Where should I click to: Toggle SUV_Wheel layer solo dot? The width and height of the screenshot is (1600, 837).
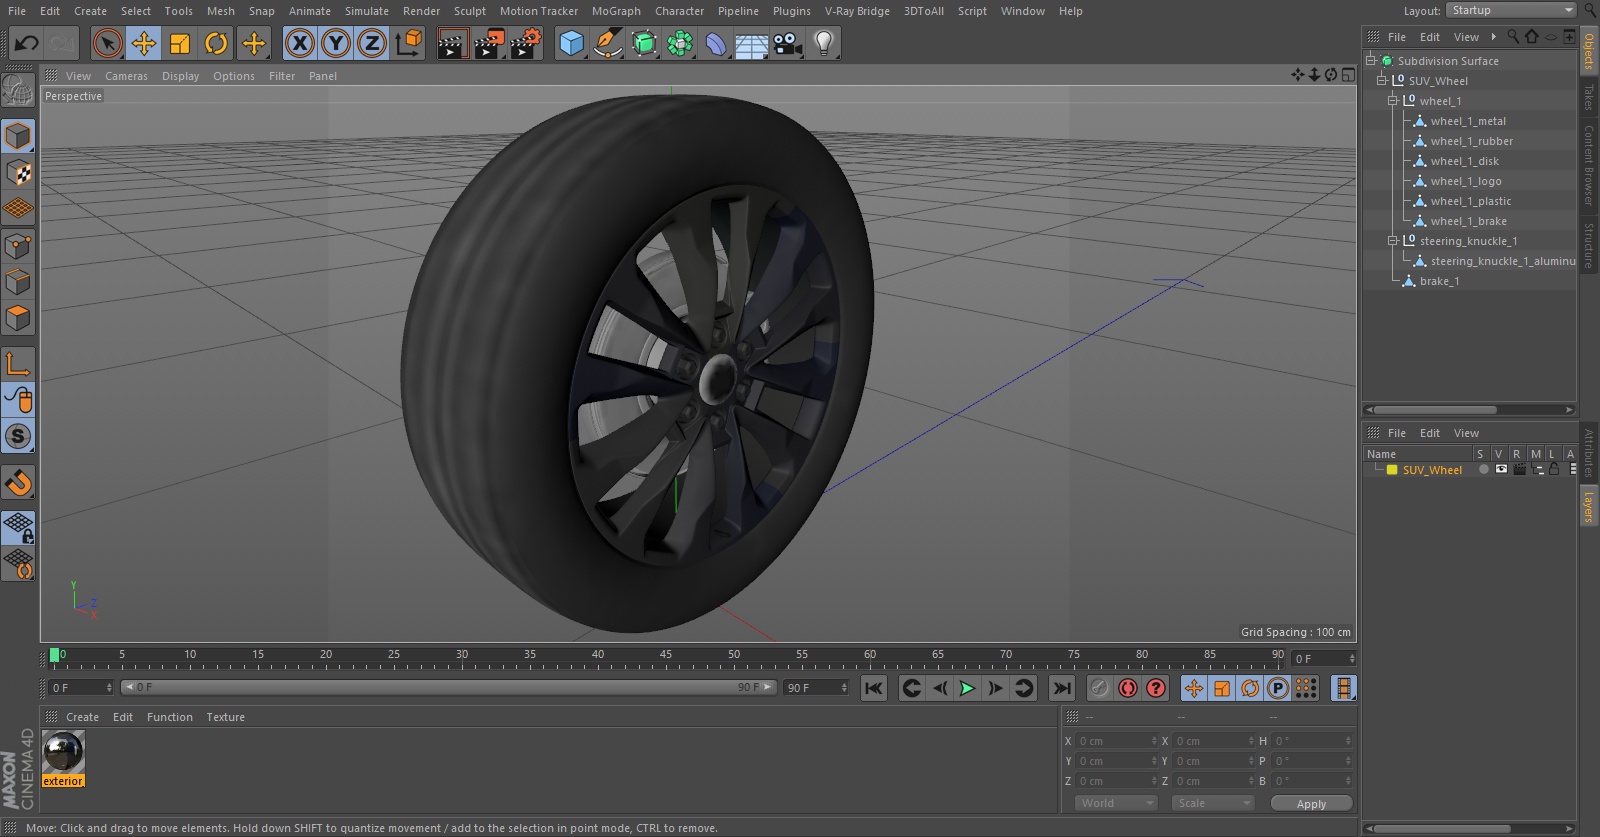(1483, 469)
